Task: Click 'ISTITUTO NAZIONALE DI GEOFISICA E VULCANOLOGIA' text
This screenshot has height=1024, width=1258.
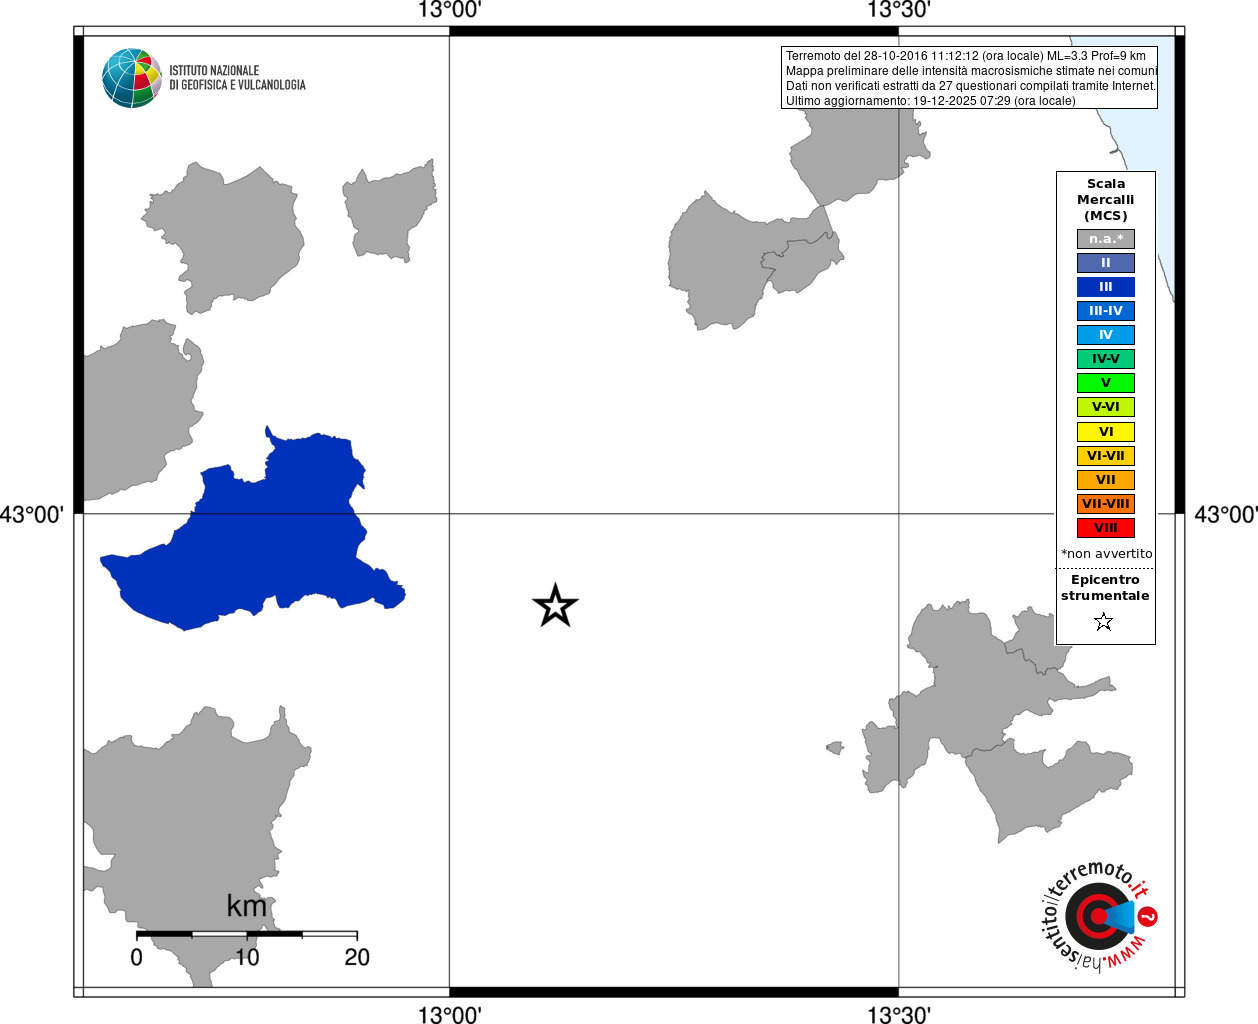Action: pos(237,78)
